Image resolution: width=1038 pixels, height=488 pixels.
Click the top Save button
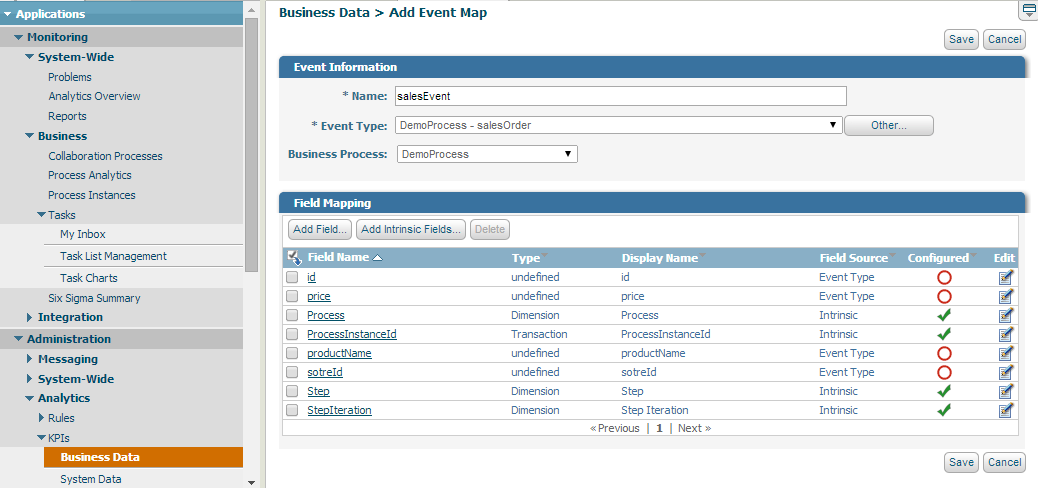[960, 39]
